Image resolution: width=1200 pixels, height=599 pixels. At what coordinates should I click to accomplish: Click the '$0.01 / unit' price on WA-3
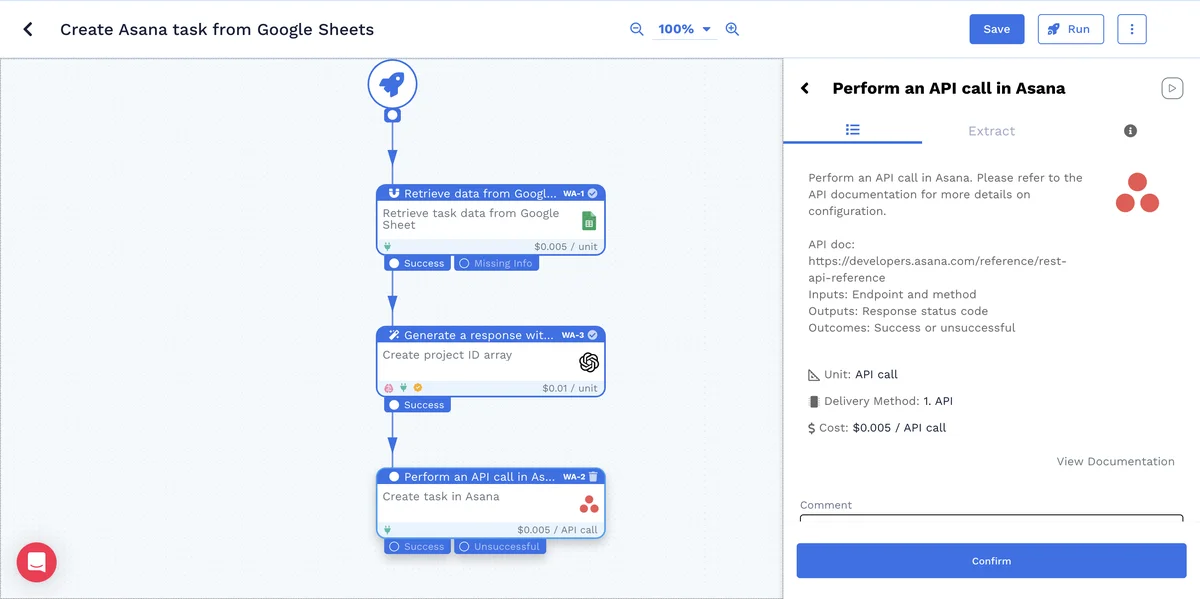(x=570, y=388)
